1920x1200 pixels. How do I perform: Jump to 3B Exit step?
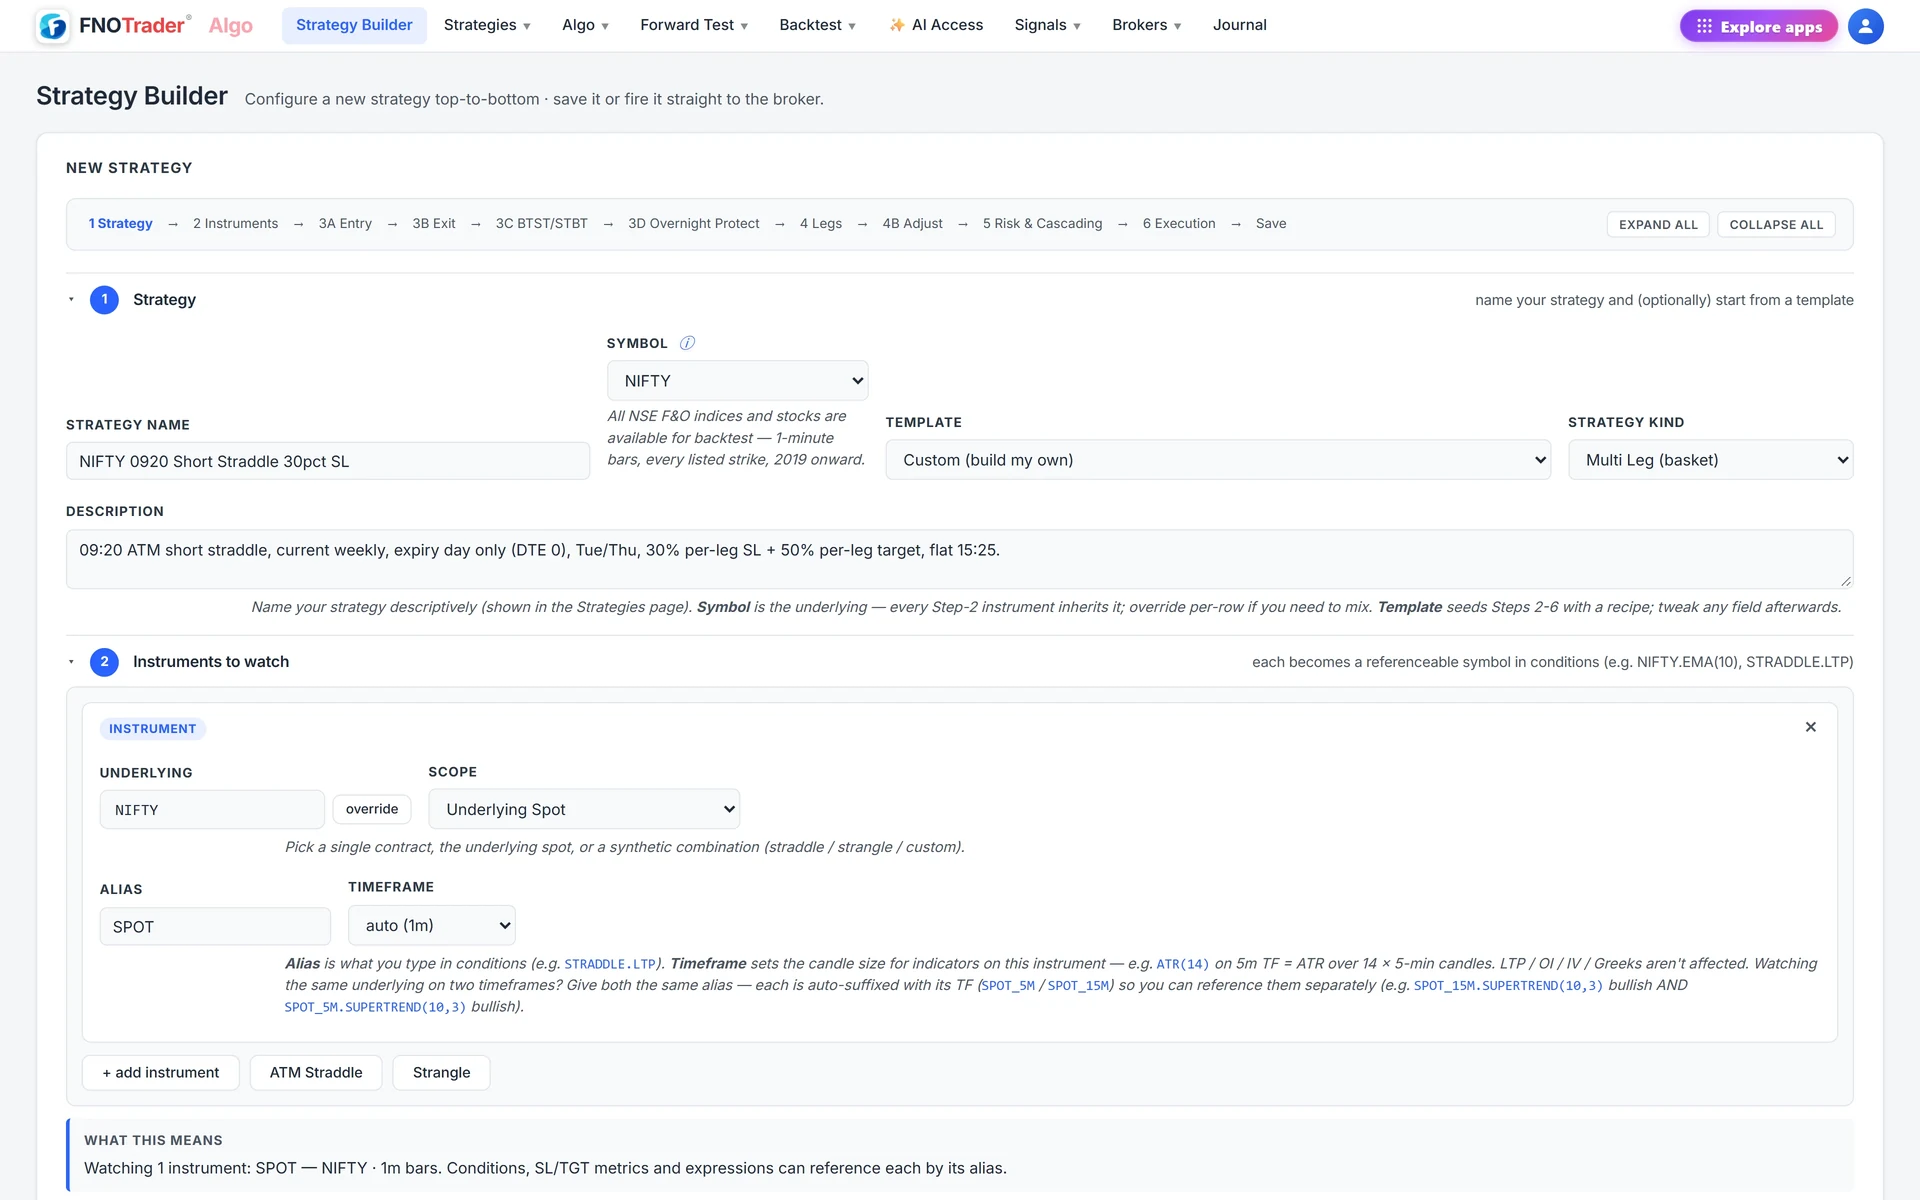(x=434, y=224)
